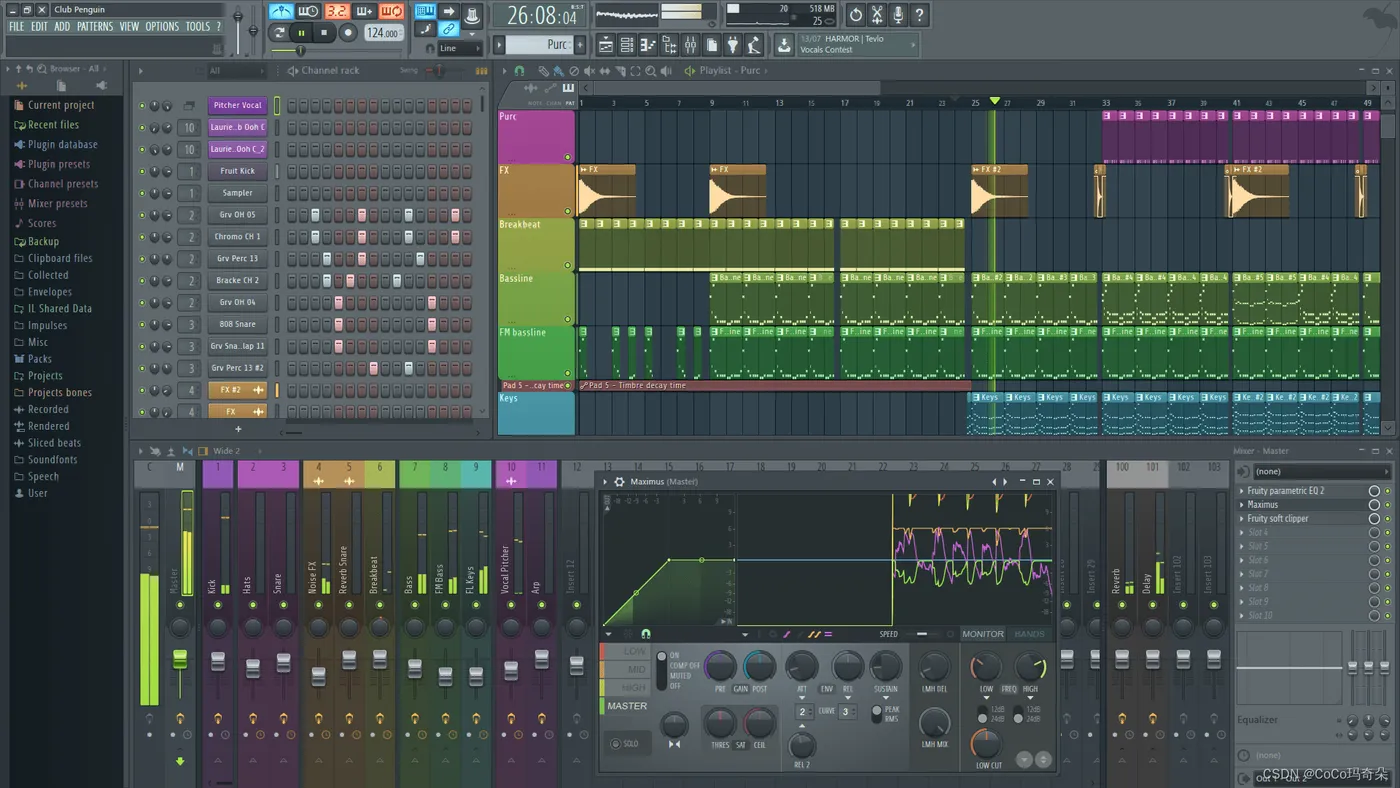Select the playlist Draw pencil tool
Screen dimensions: 1400x788
coord(543,71)
